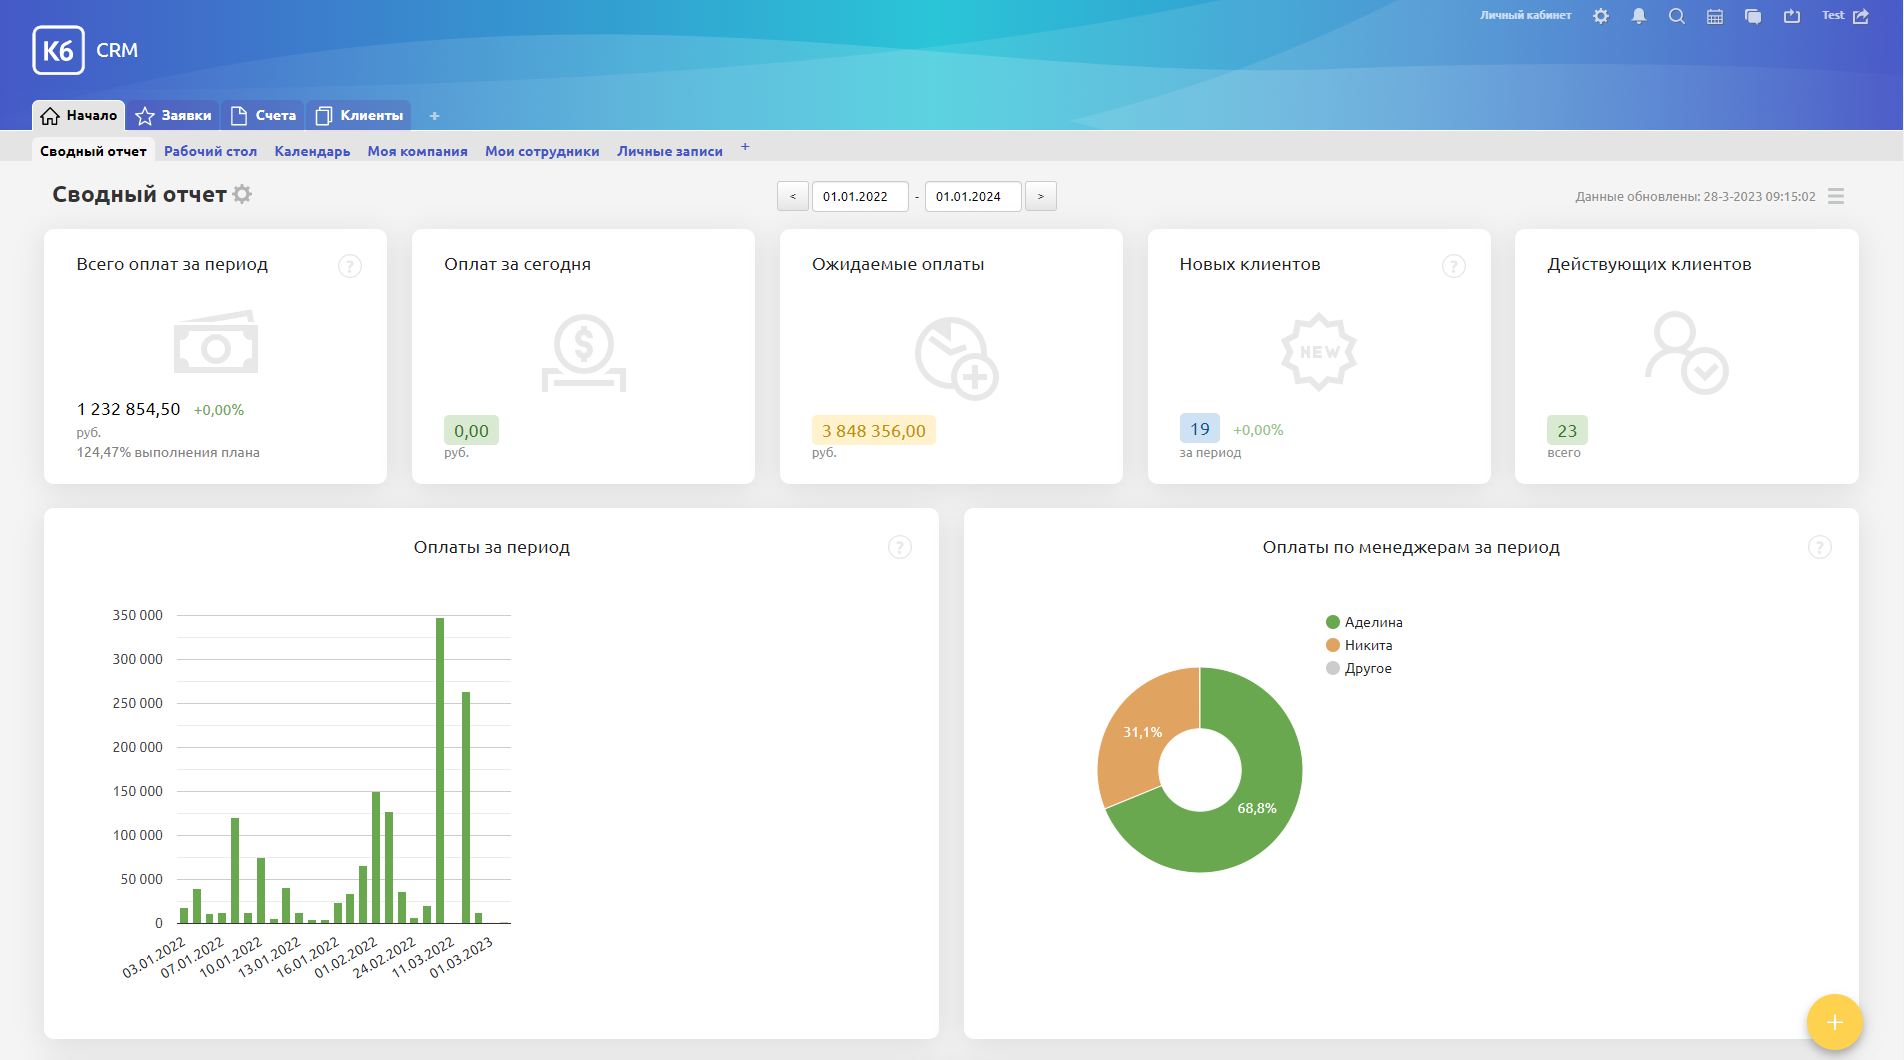1904x1060 pixels.
Task: Click the Личный кабинет link
Action: click(x=1525, y=16)
